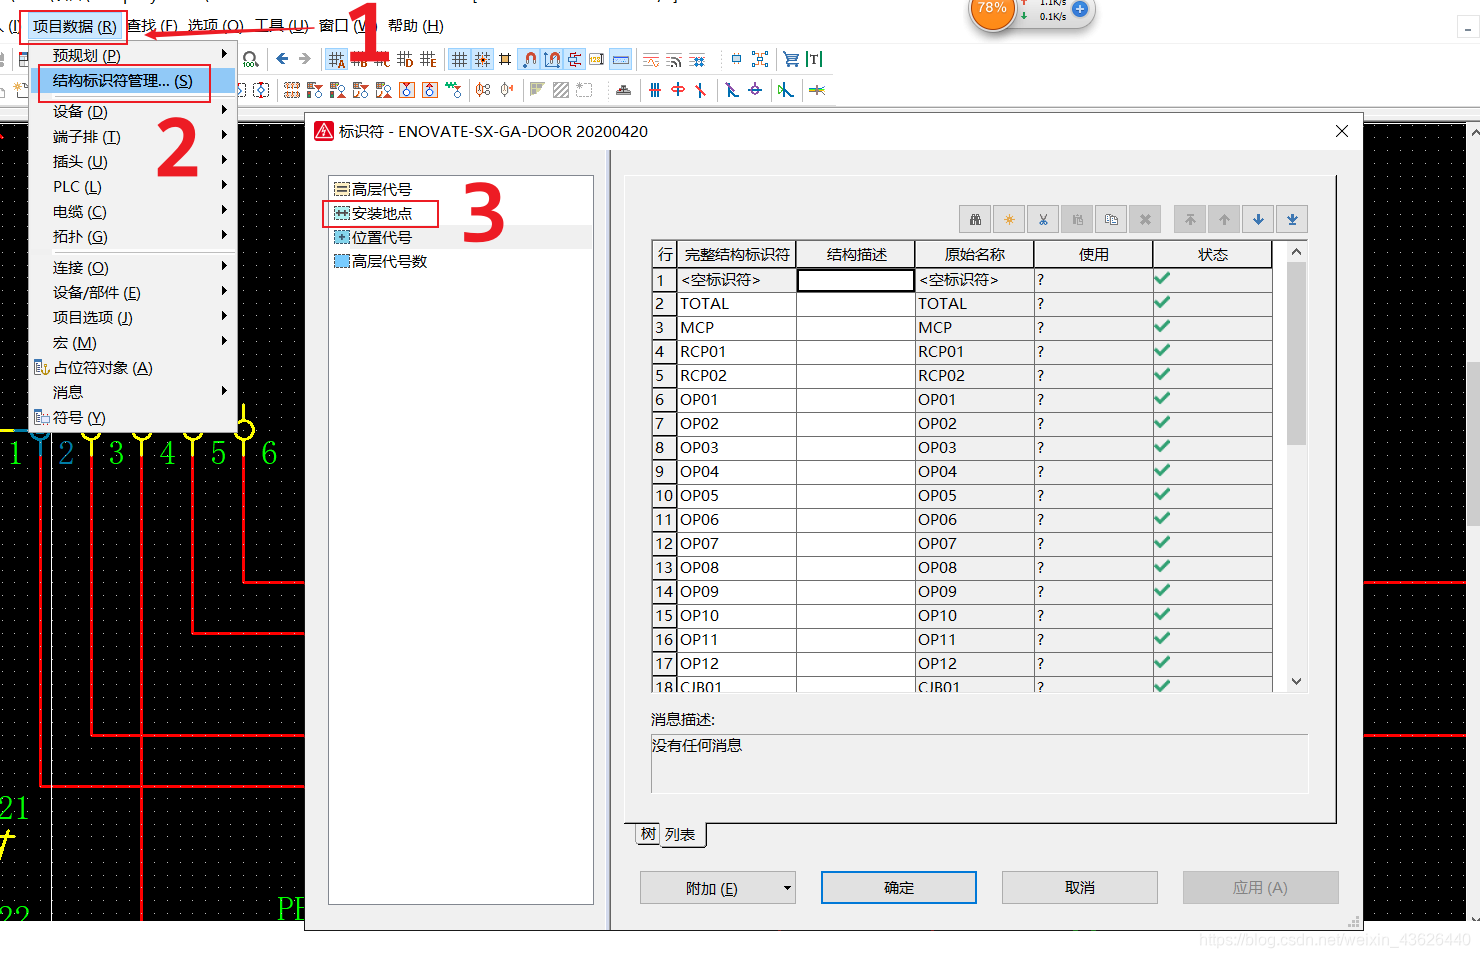Open the 项目数据 (R) menu
This screenshot has height=958, width=1480.
point(74,26)
